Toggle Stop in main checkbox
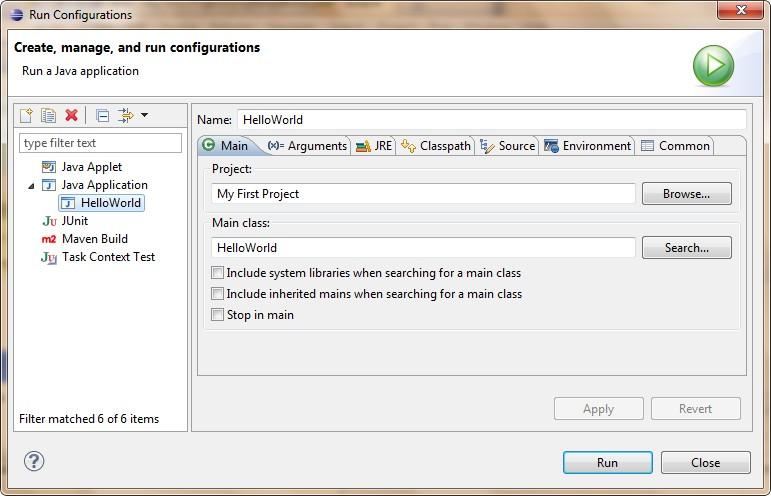 pos(217,315)
